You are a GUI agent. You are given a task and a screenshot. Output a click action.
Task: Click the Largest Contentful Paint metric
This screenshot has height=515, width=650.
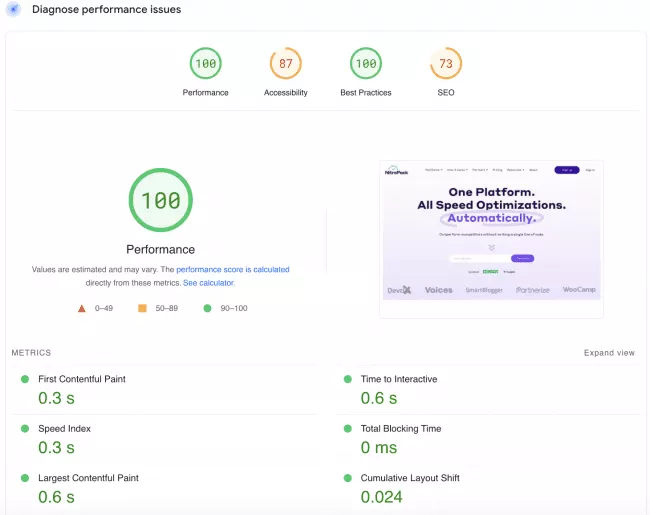click(88, 478)
